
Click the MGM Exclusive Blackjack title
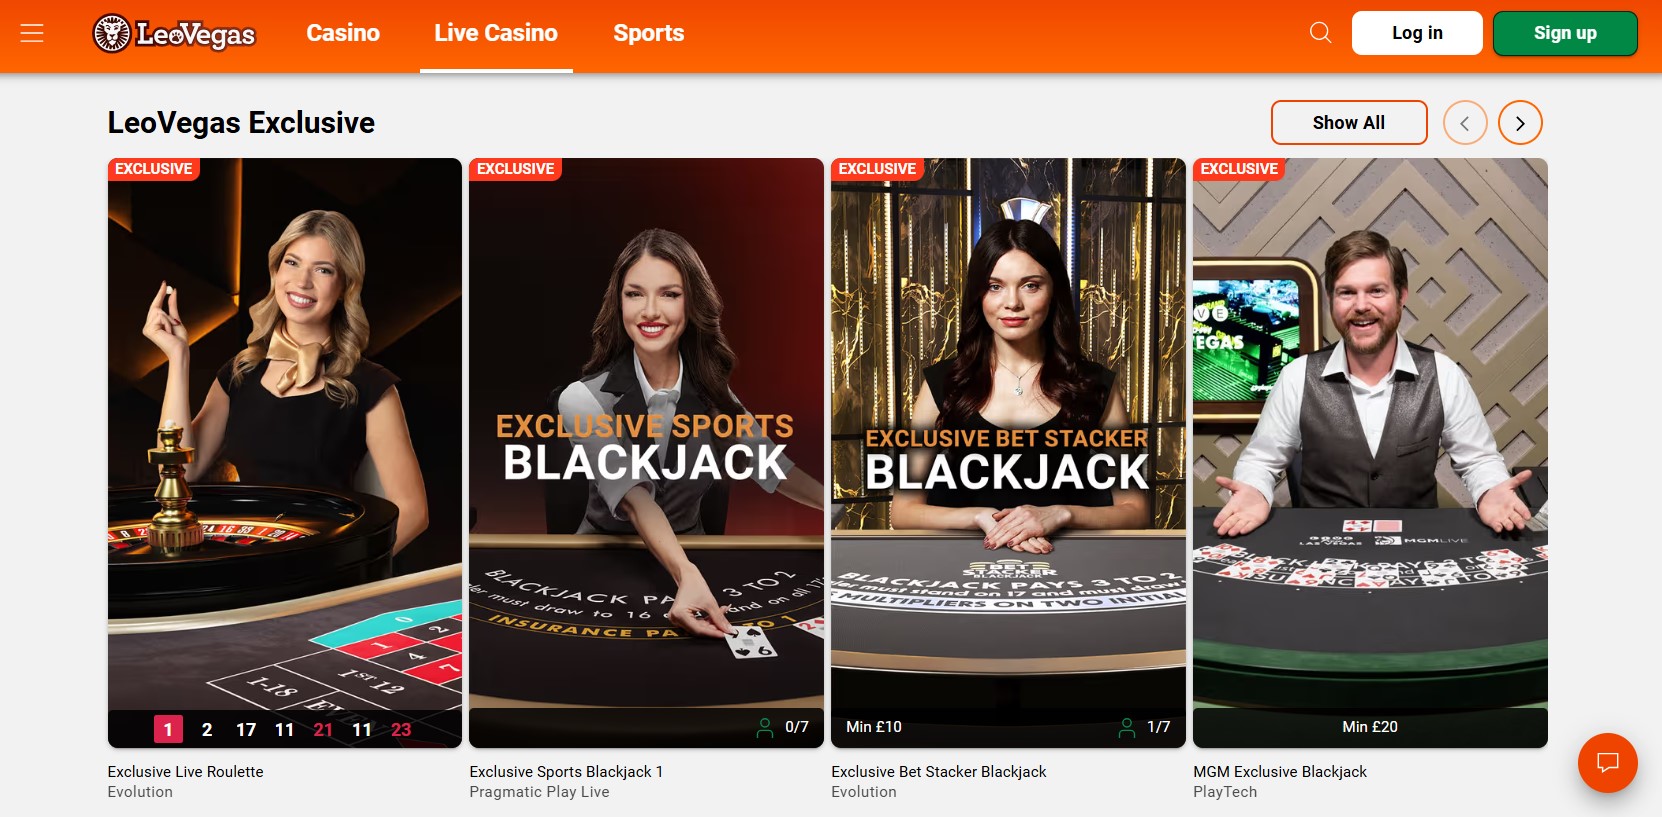click(x=1280, y=772)
